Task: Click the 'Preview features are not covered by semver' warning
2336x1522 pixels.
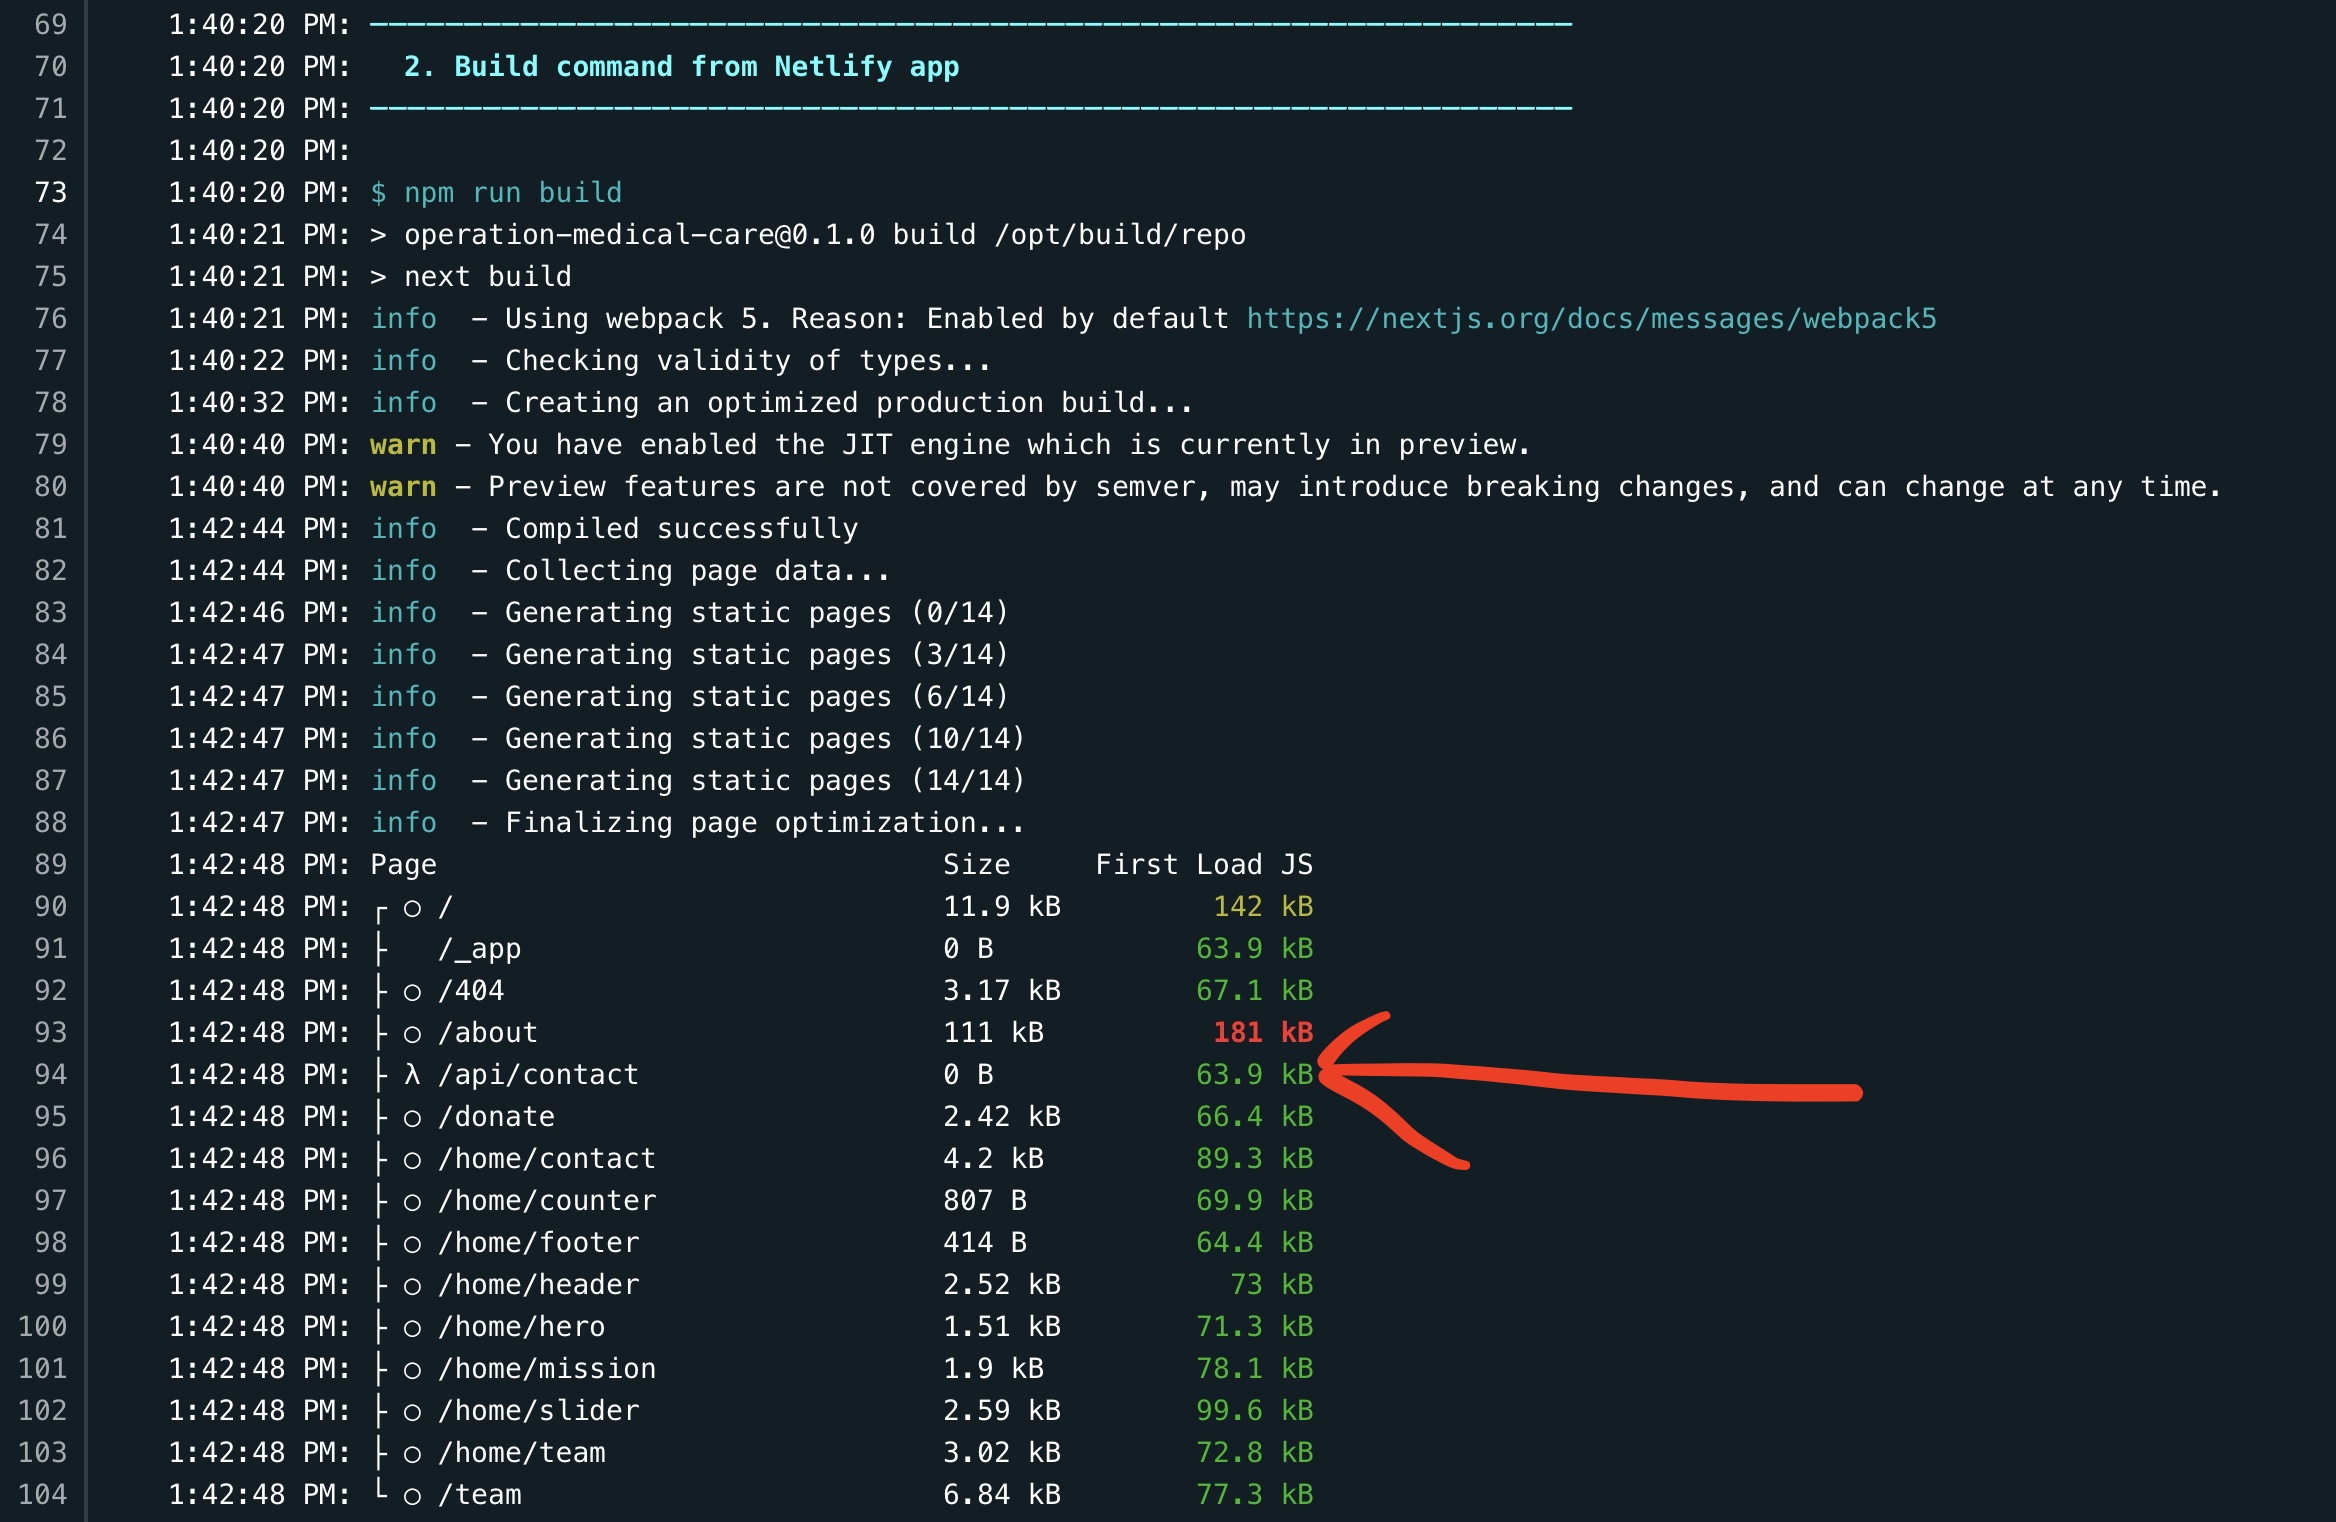Action: click(1295, 487)
